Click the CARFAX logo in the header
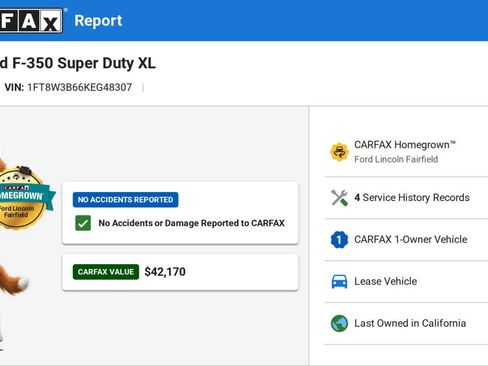This screenshot has width=488, height=366. click(31, 21)
